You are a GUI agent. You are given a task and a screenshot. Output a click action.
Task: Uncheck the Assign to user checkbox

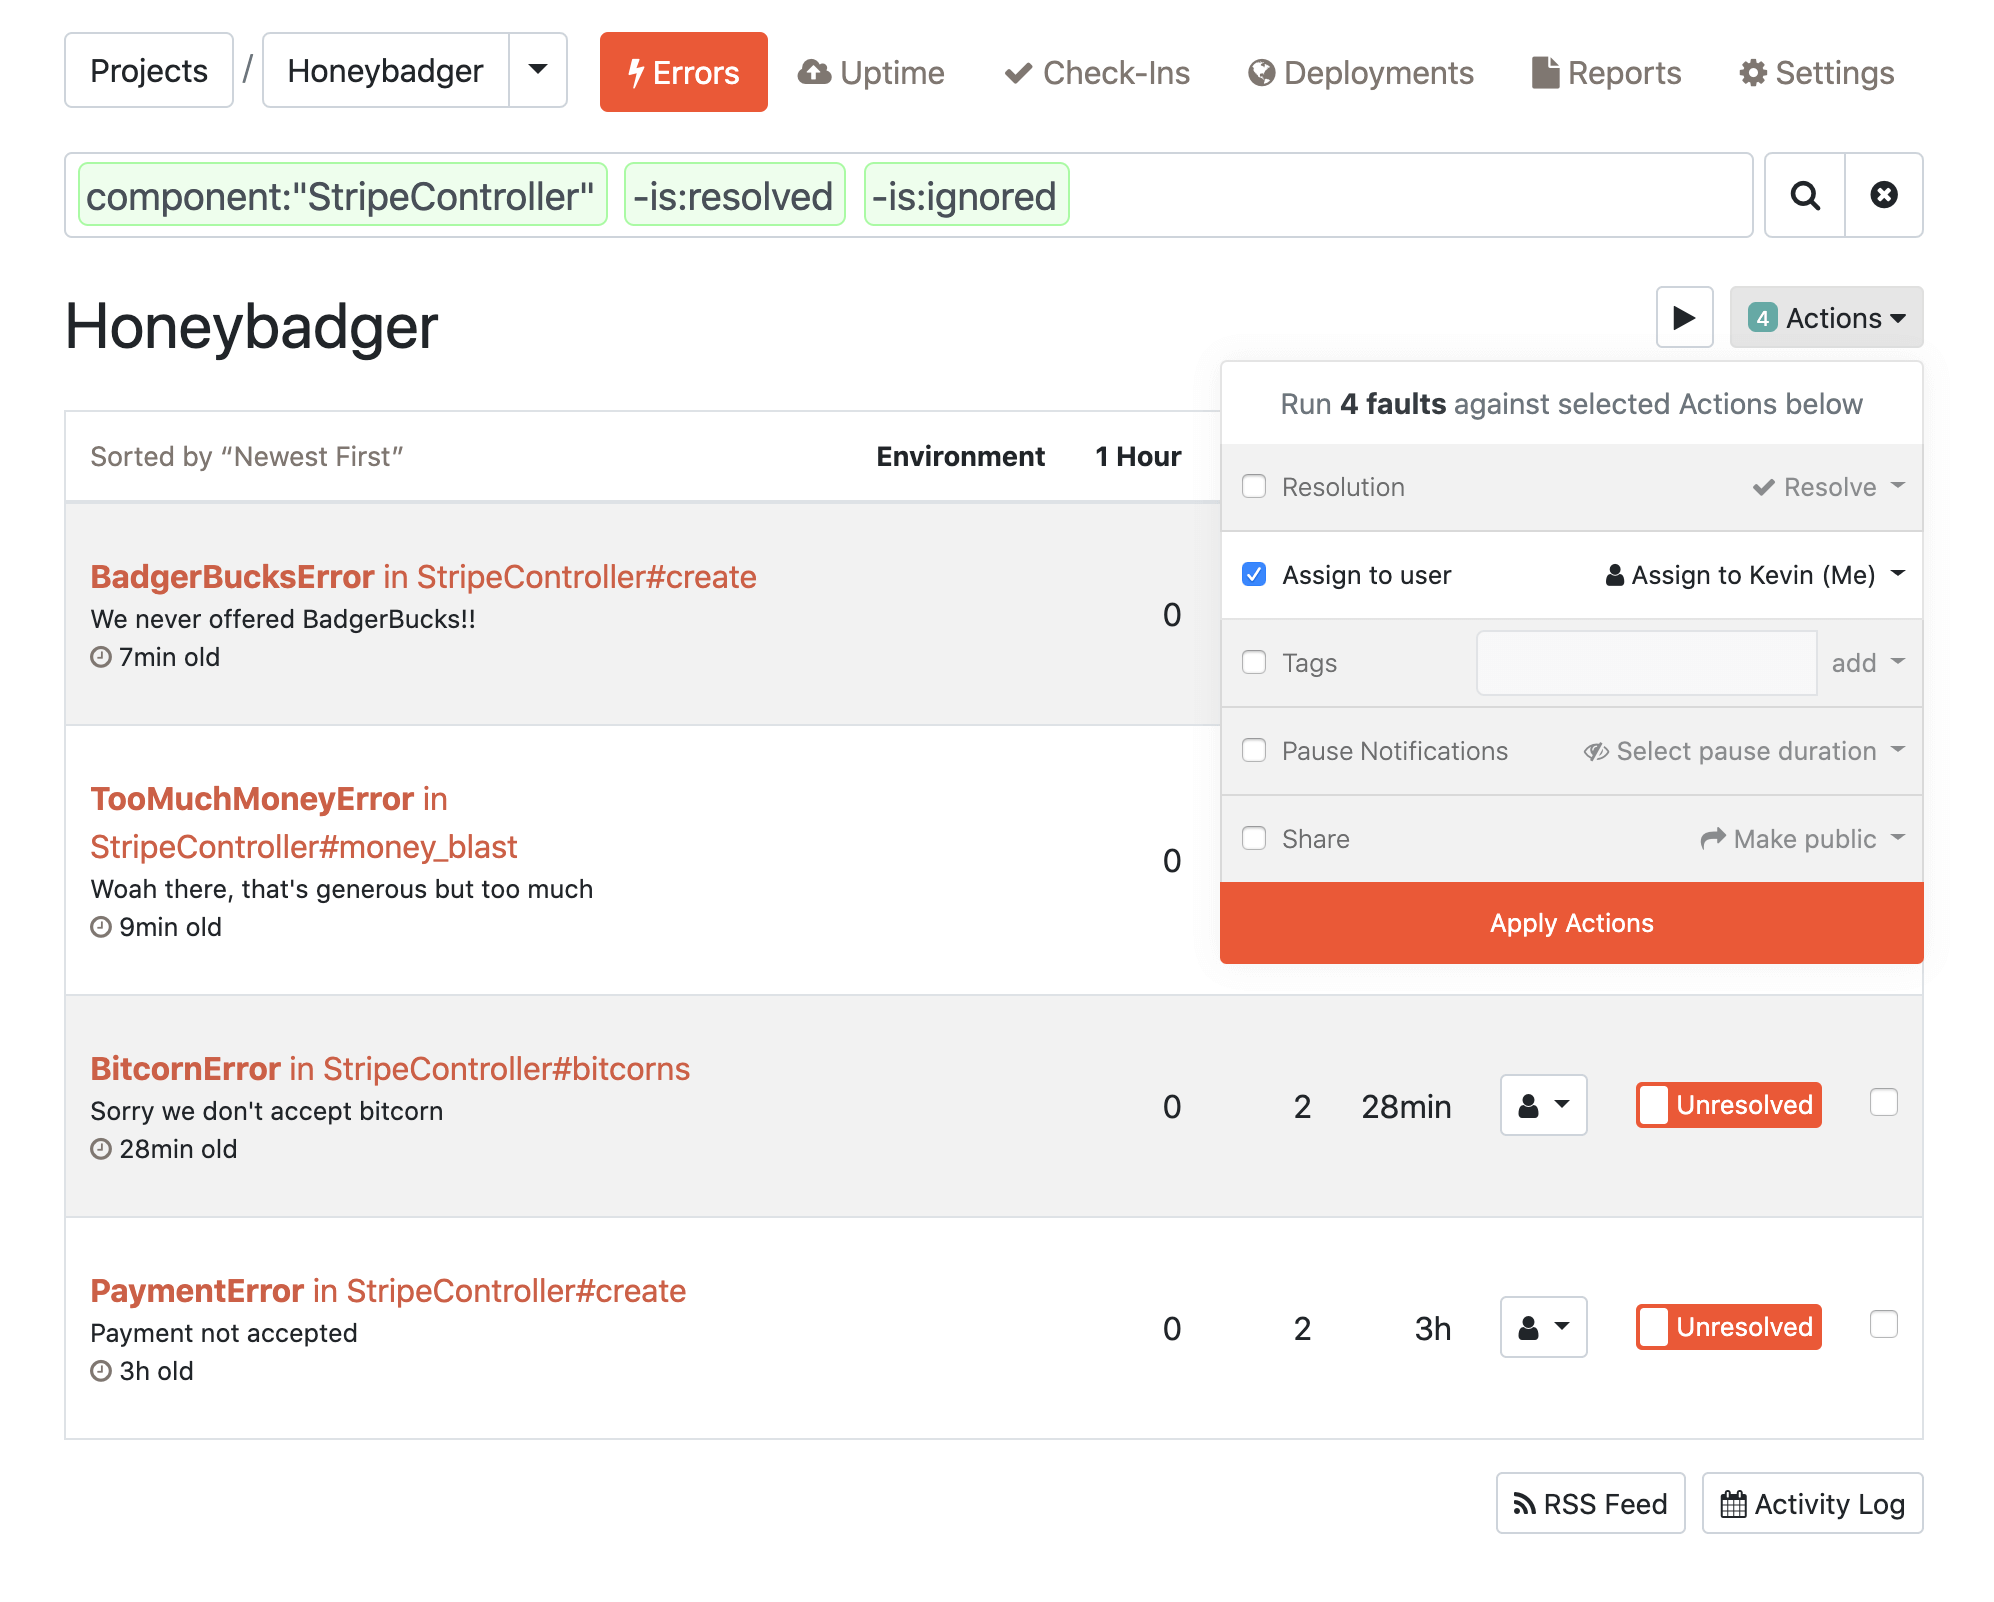[x=1253, y=574]
